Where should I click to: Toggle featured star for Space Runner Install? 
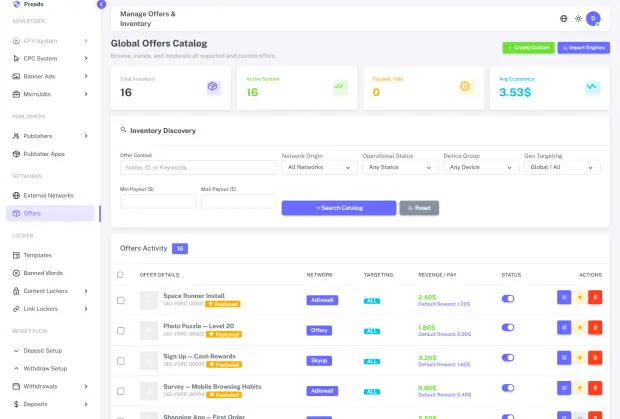pos(580,297)
